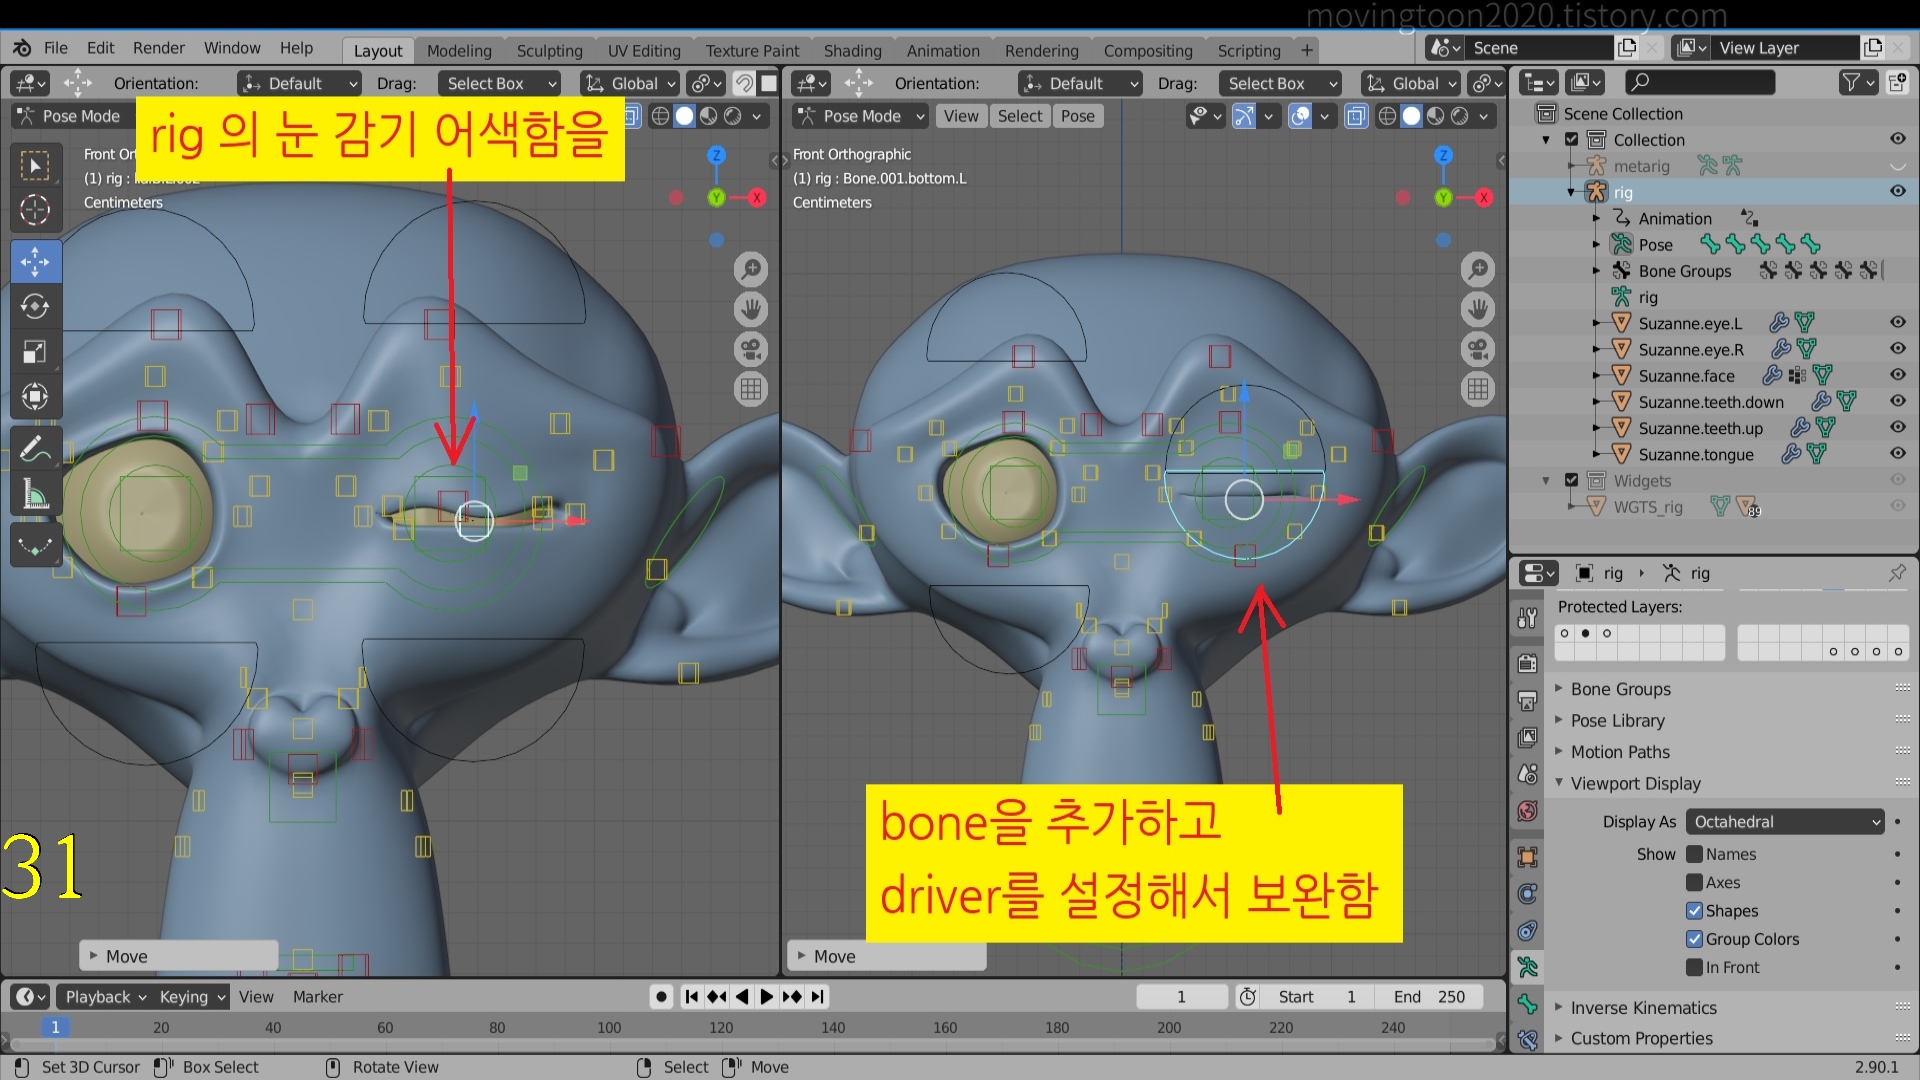Open left viewport Orientation Default dropdown
The image size is (1920, 1080).
pos(298,83)
